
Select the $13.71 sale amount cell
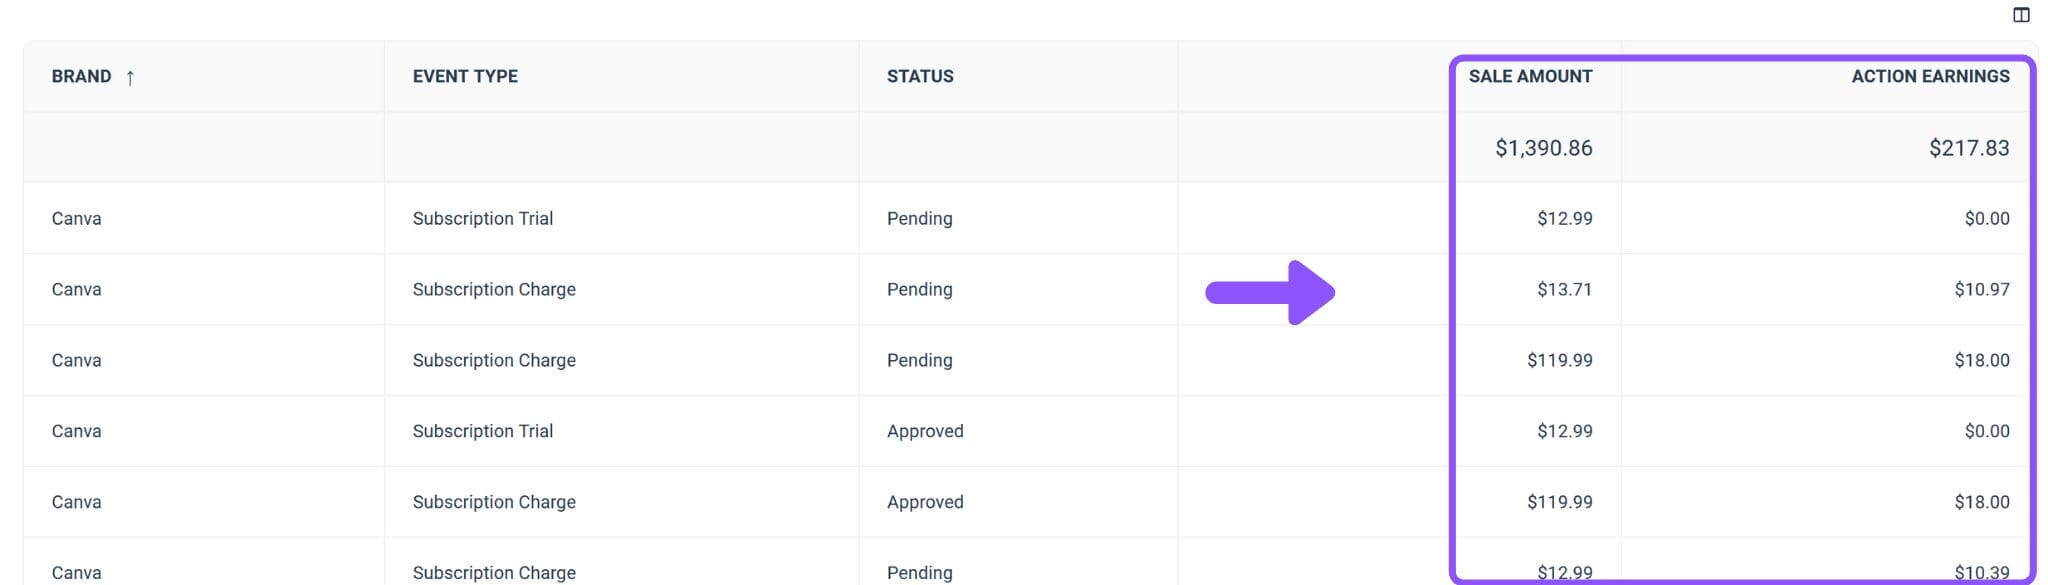point(1565,289)
